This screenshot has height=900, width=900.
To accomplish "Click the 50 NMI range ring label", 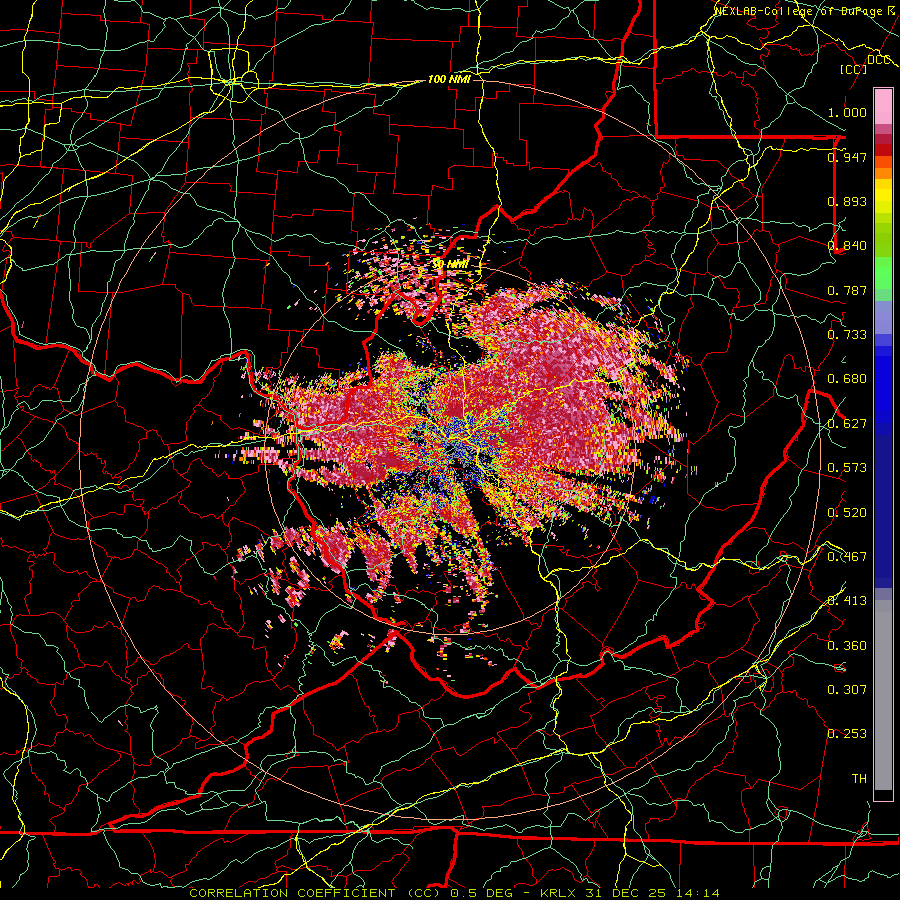I will pyautogui.click(x=451, y=264).
